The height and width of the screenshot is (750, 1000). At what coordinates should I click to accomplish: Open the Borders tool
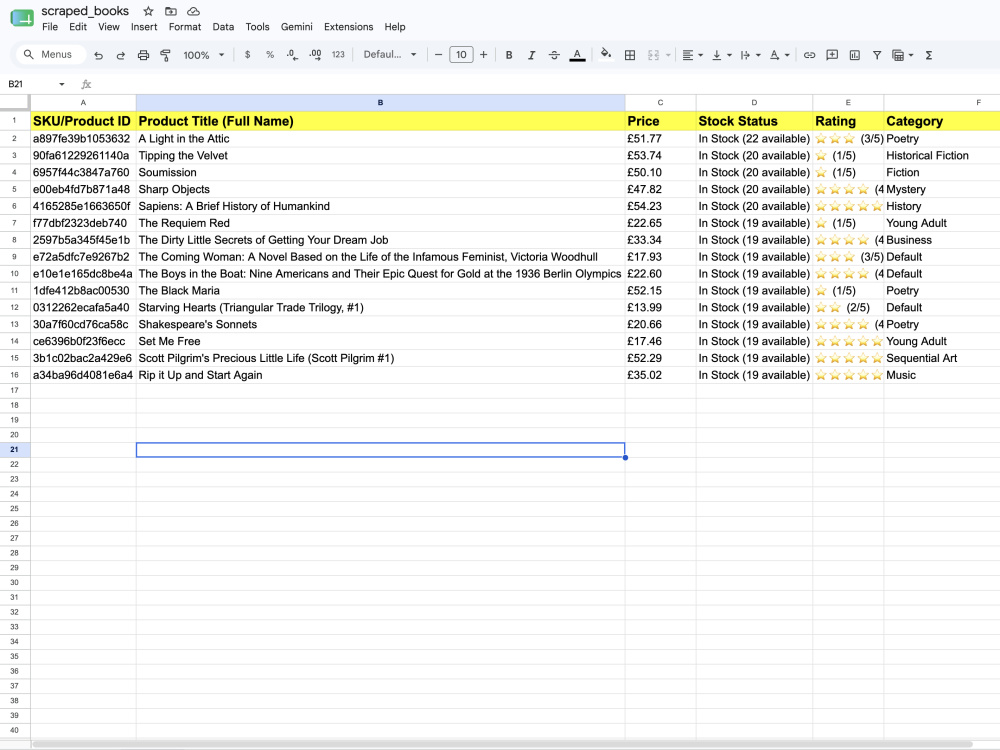630,55
